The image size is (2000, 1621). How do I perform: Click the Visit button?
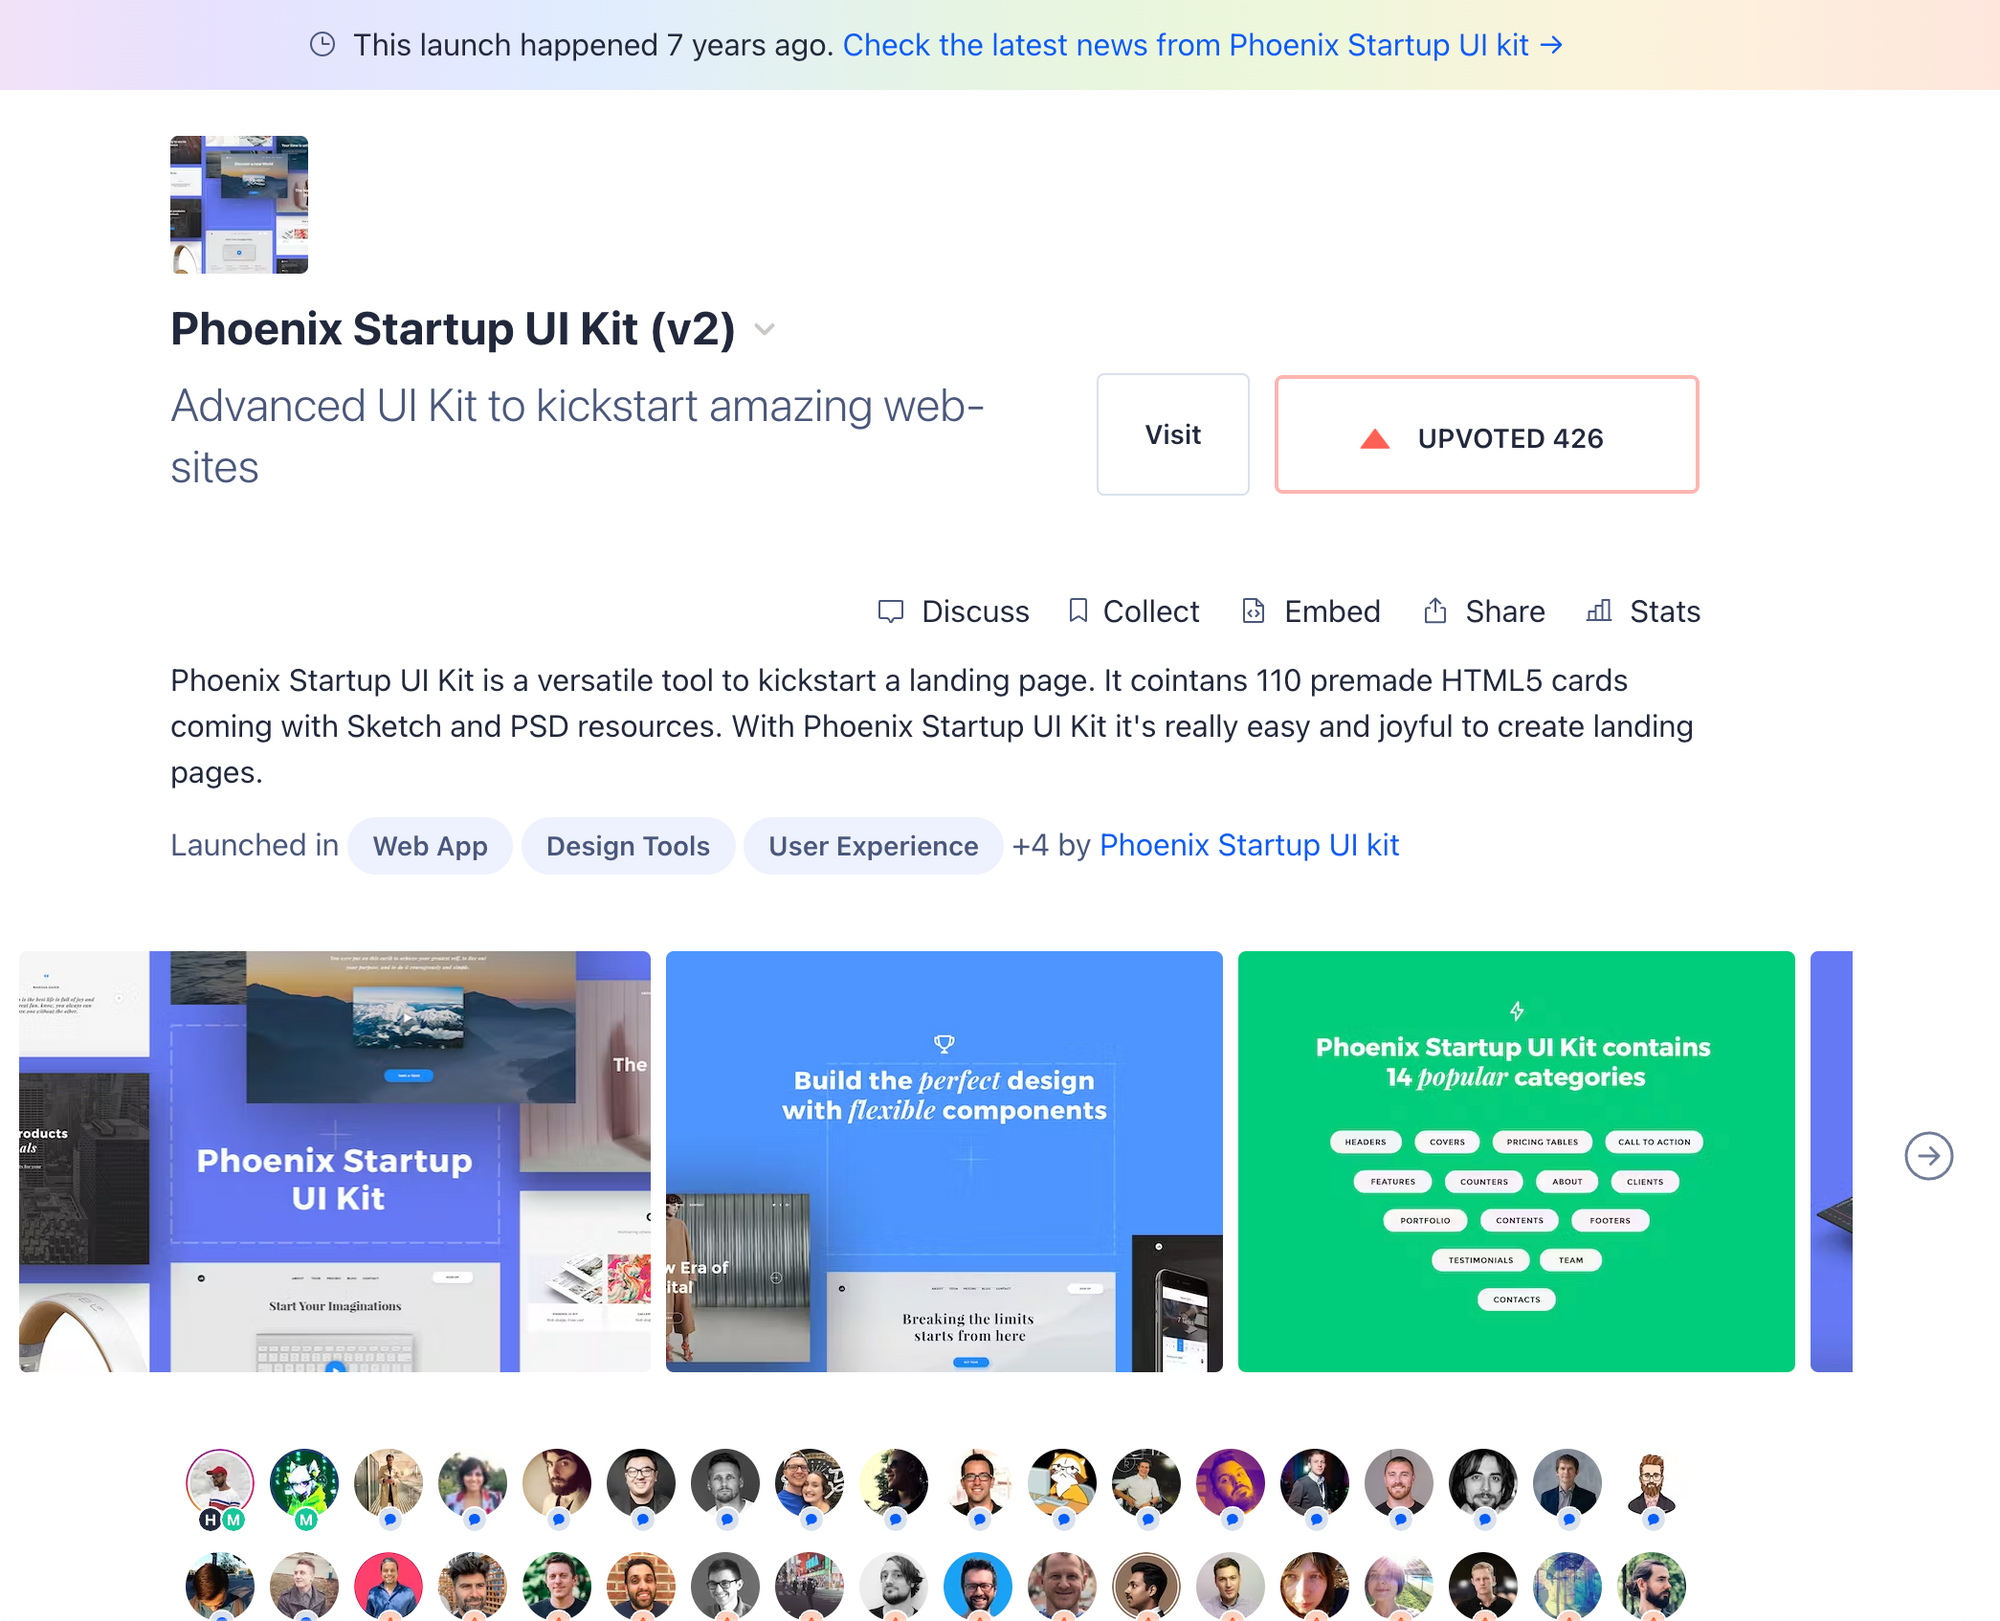[x=1172, y=434]
